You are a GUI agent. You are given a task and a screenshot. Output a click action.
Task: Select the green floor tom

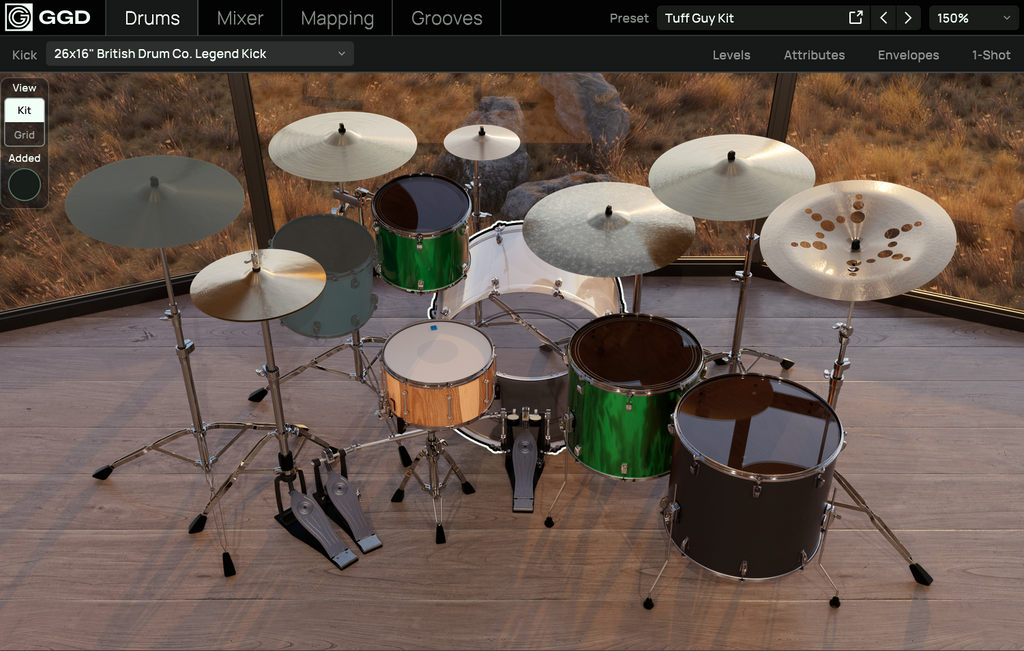click(x=632, y=395)
